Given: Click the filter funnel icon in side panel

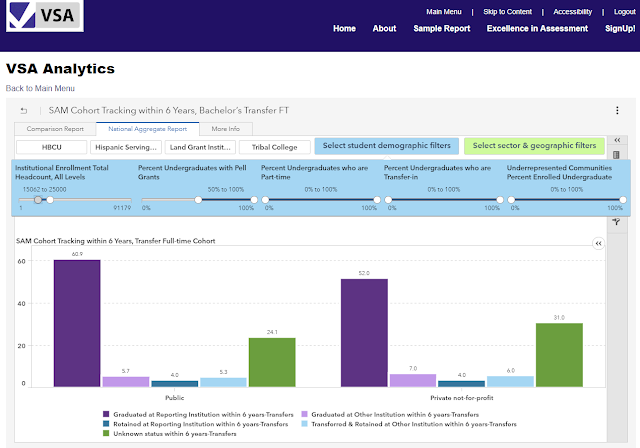Looking at the screenshot, I should click(616, 222).
